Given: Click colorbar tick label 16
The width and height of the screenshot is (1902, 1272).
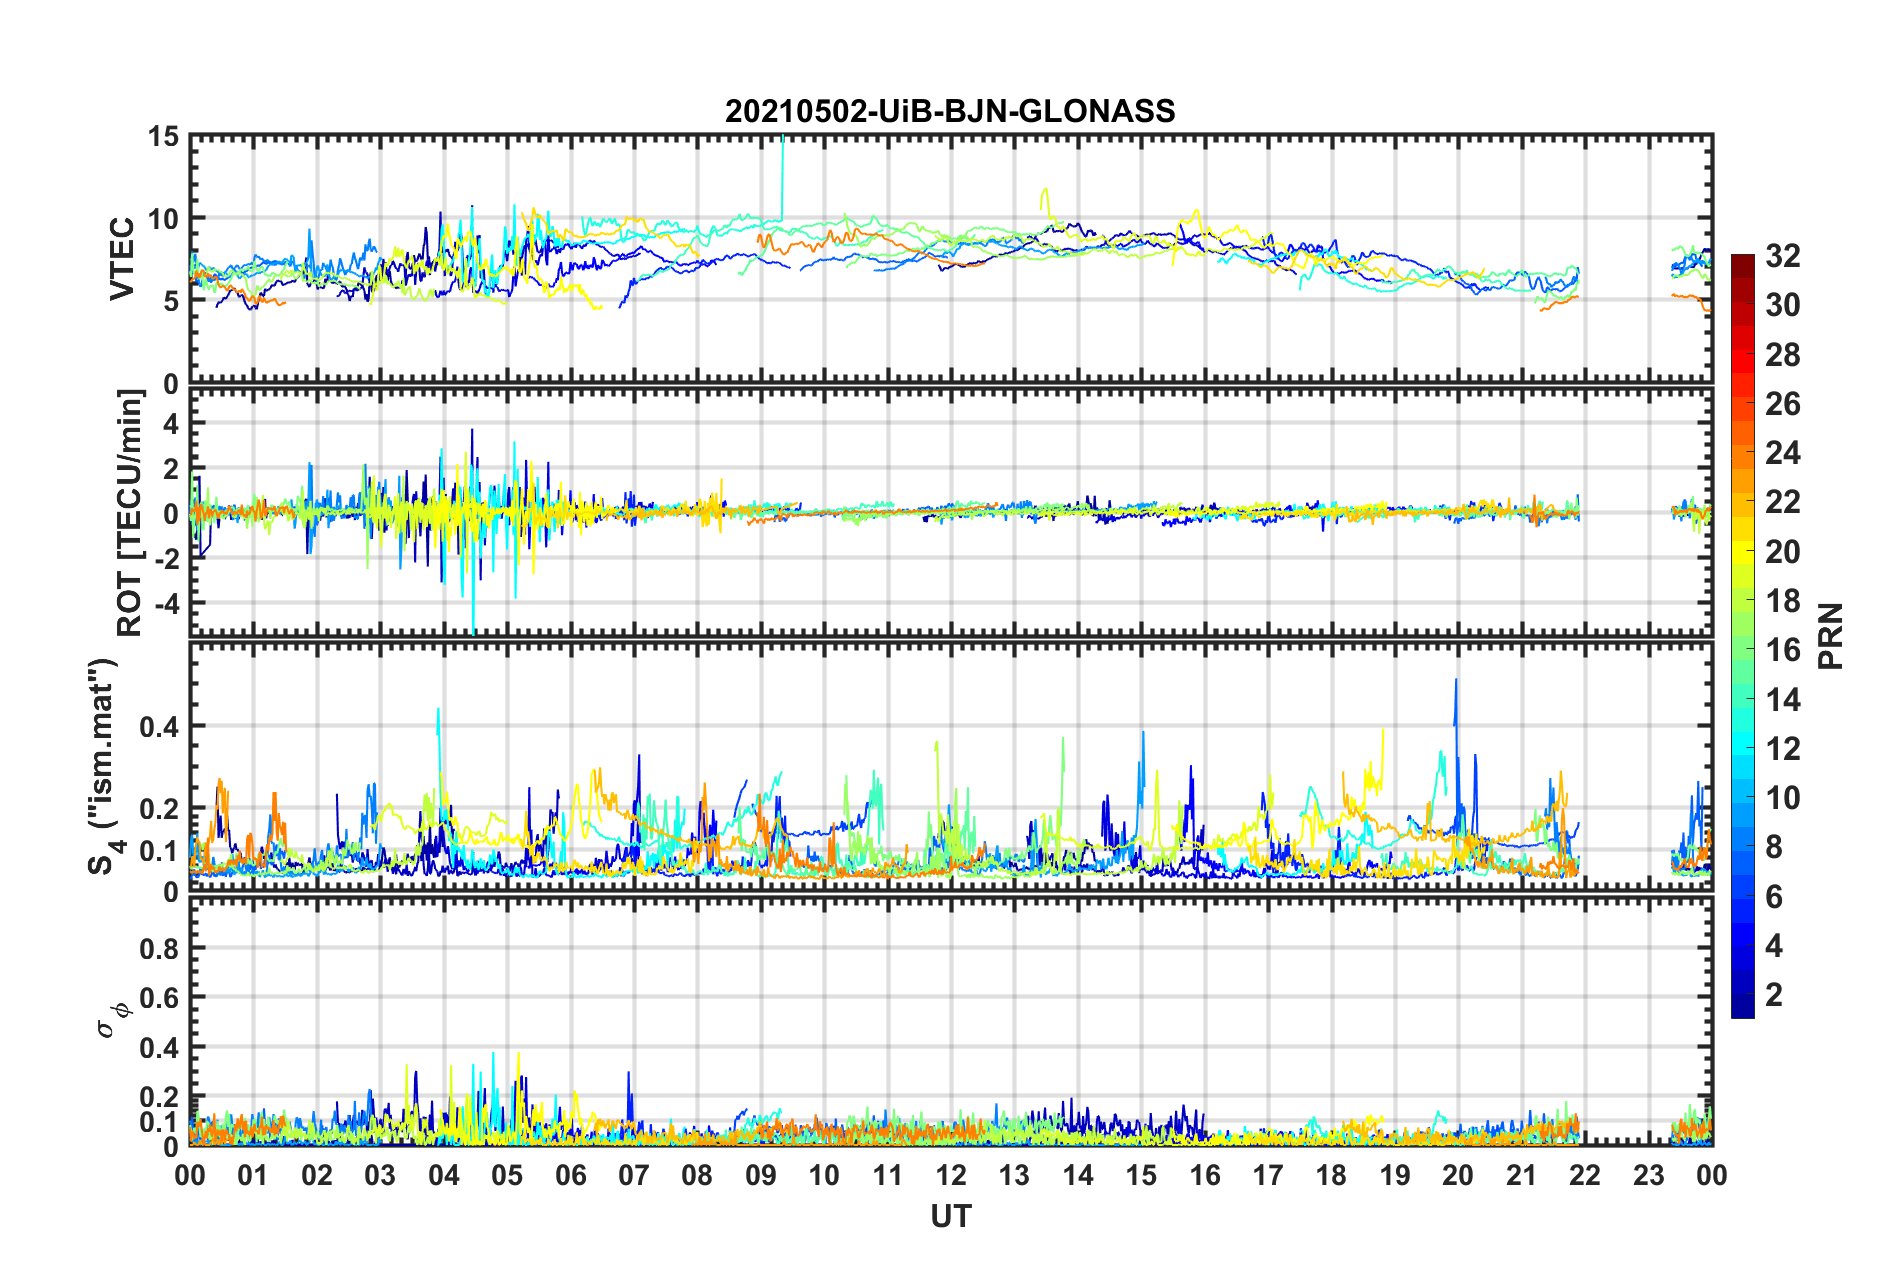Looking at the screenshot, I should click(x=1783, y=650).
